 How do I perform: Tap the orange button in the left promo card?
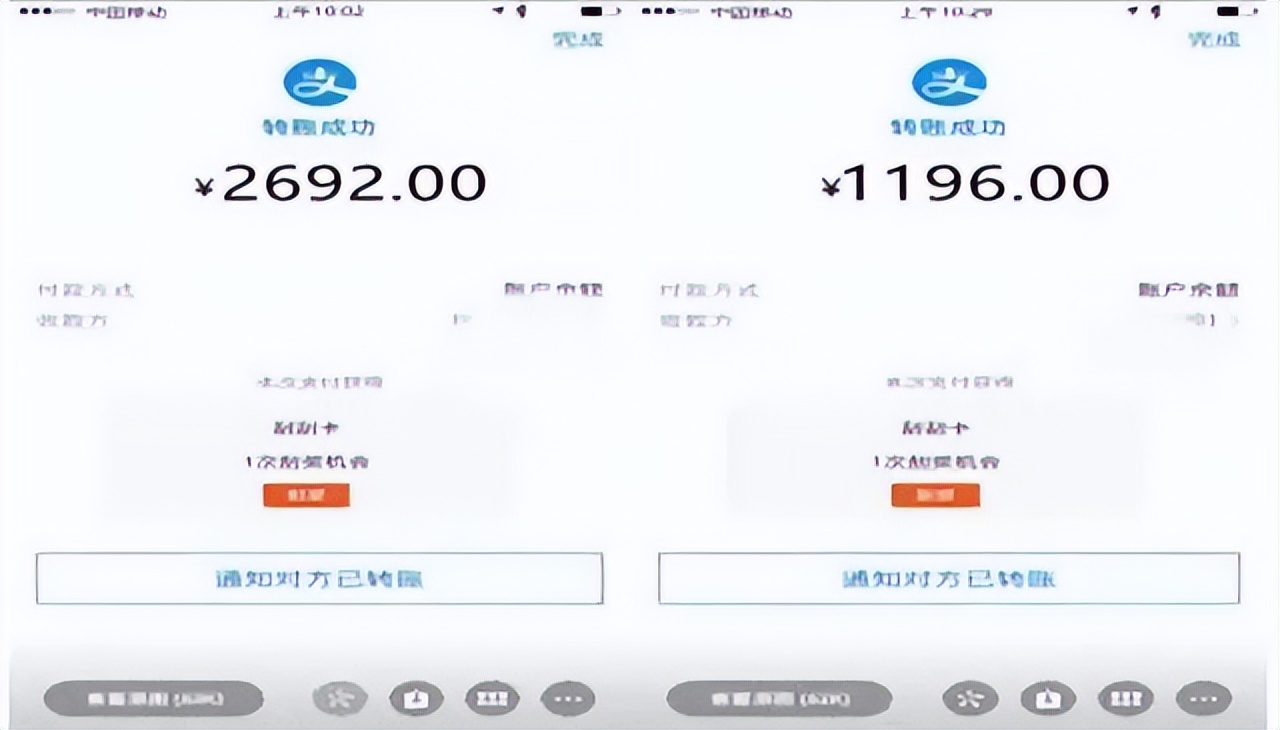coord(307,495)
